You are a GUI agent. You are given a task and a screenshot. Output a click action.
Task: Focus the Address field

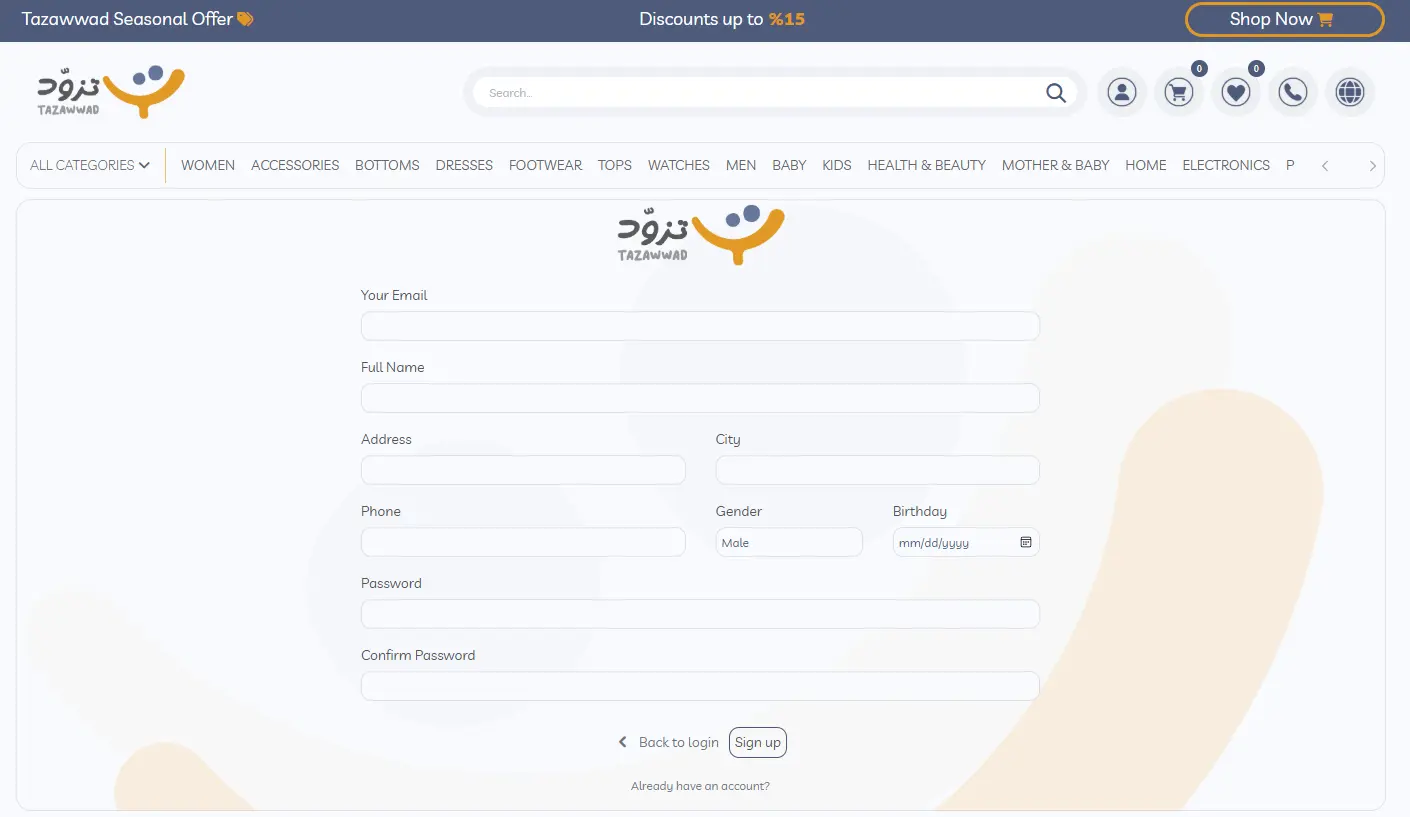tap(523, 470)
